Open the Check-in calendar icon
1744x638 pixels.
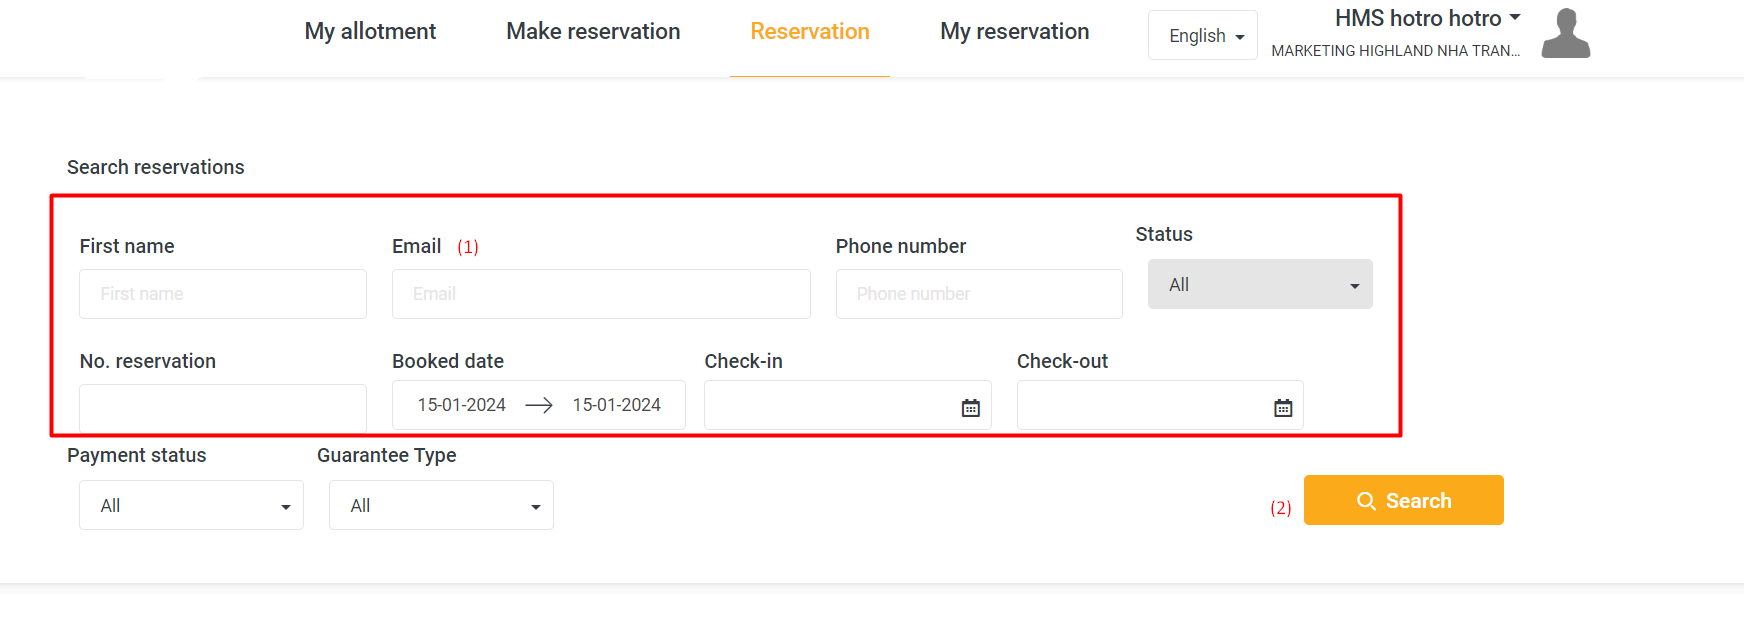click(x=970, y=407)
